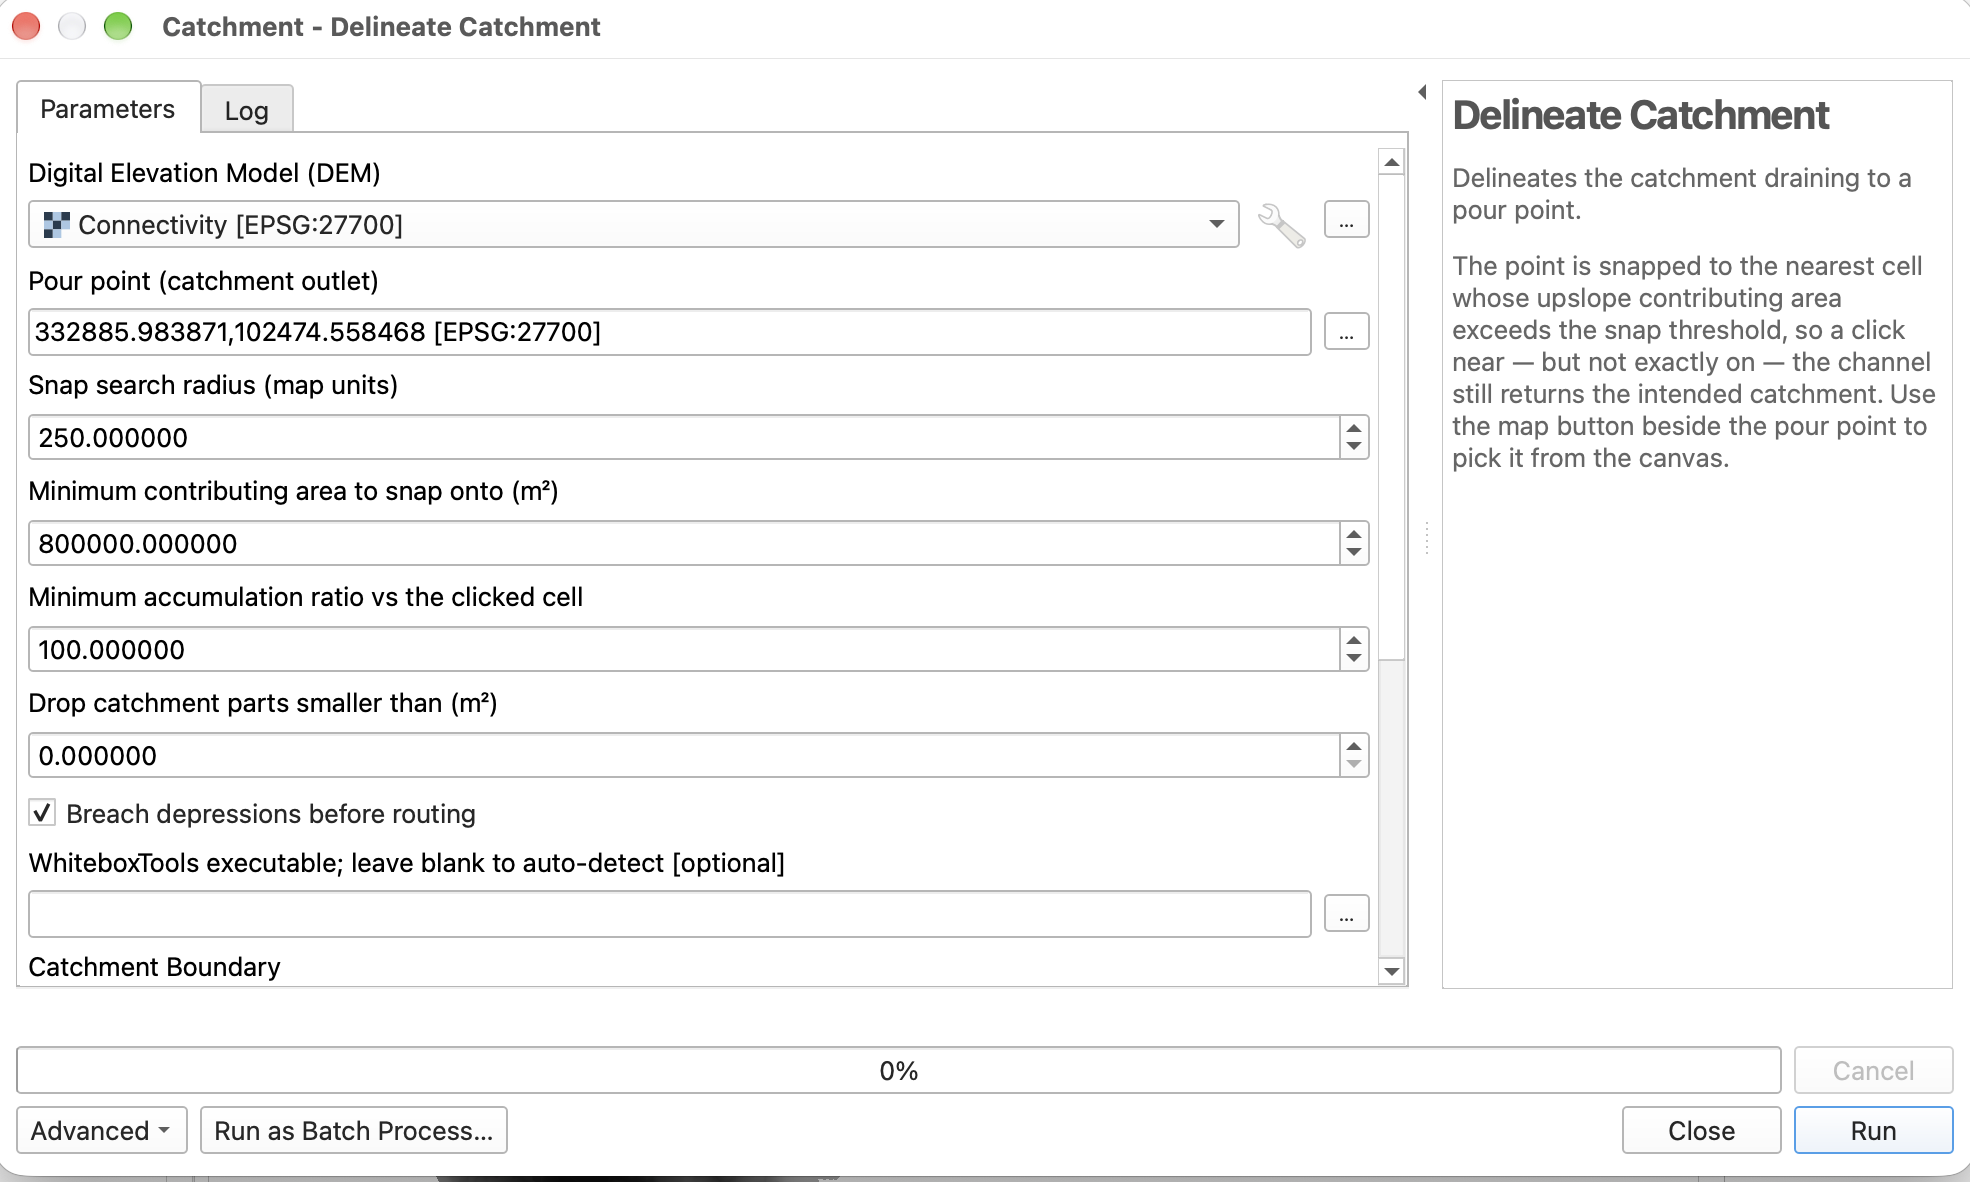
Task: Click the Catchment Boundary label
Action: click(154, 967)
